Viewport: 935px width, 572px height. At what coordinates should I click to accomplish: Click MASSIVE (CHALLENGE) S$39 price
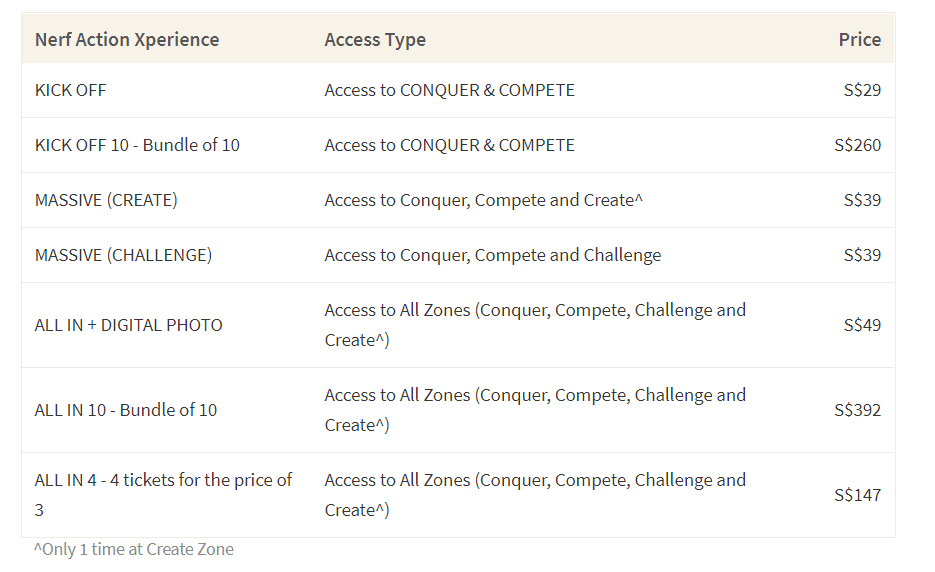[862, 255]
